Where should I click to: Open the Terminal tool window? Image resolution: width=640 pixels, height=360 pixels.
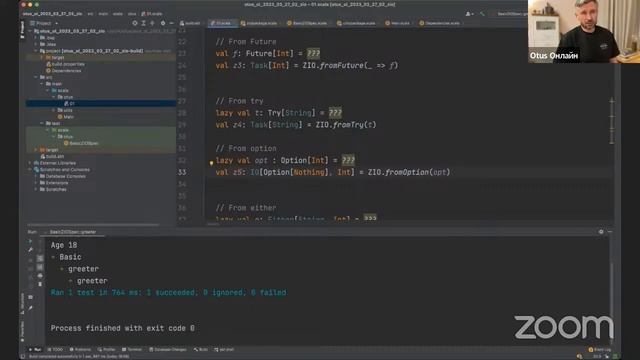tap(132, 350)
